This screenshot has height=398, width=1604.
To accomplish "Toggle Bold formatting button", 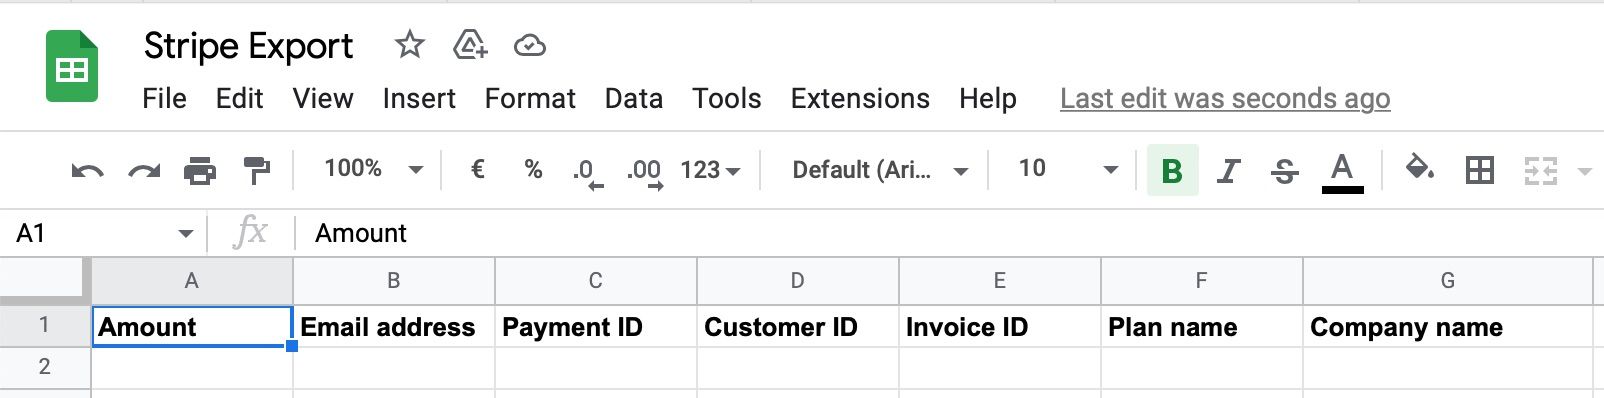I will [1172, 170].
